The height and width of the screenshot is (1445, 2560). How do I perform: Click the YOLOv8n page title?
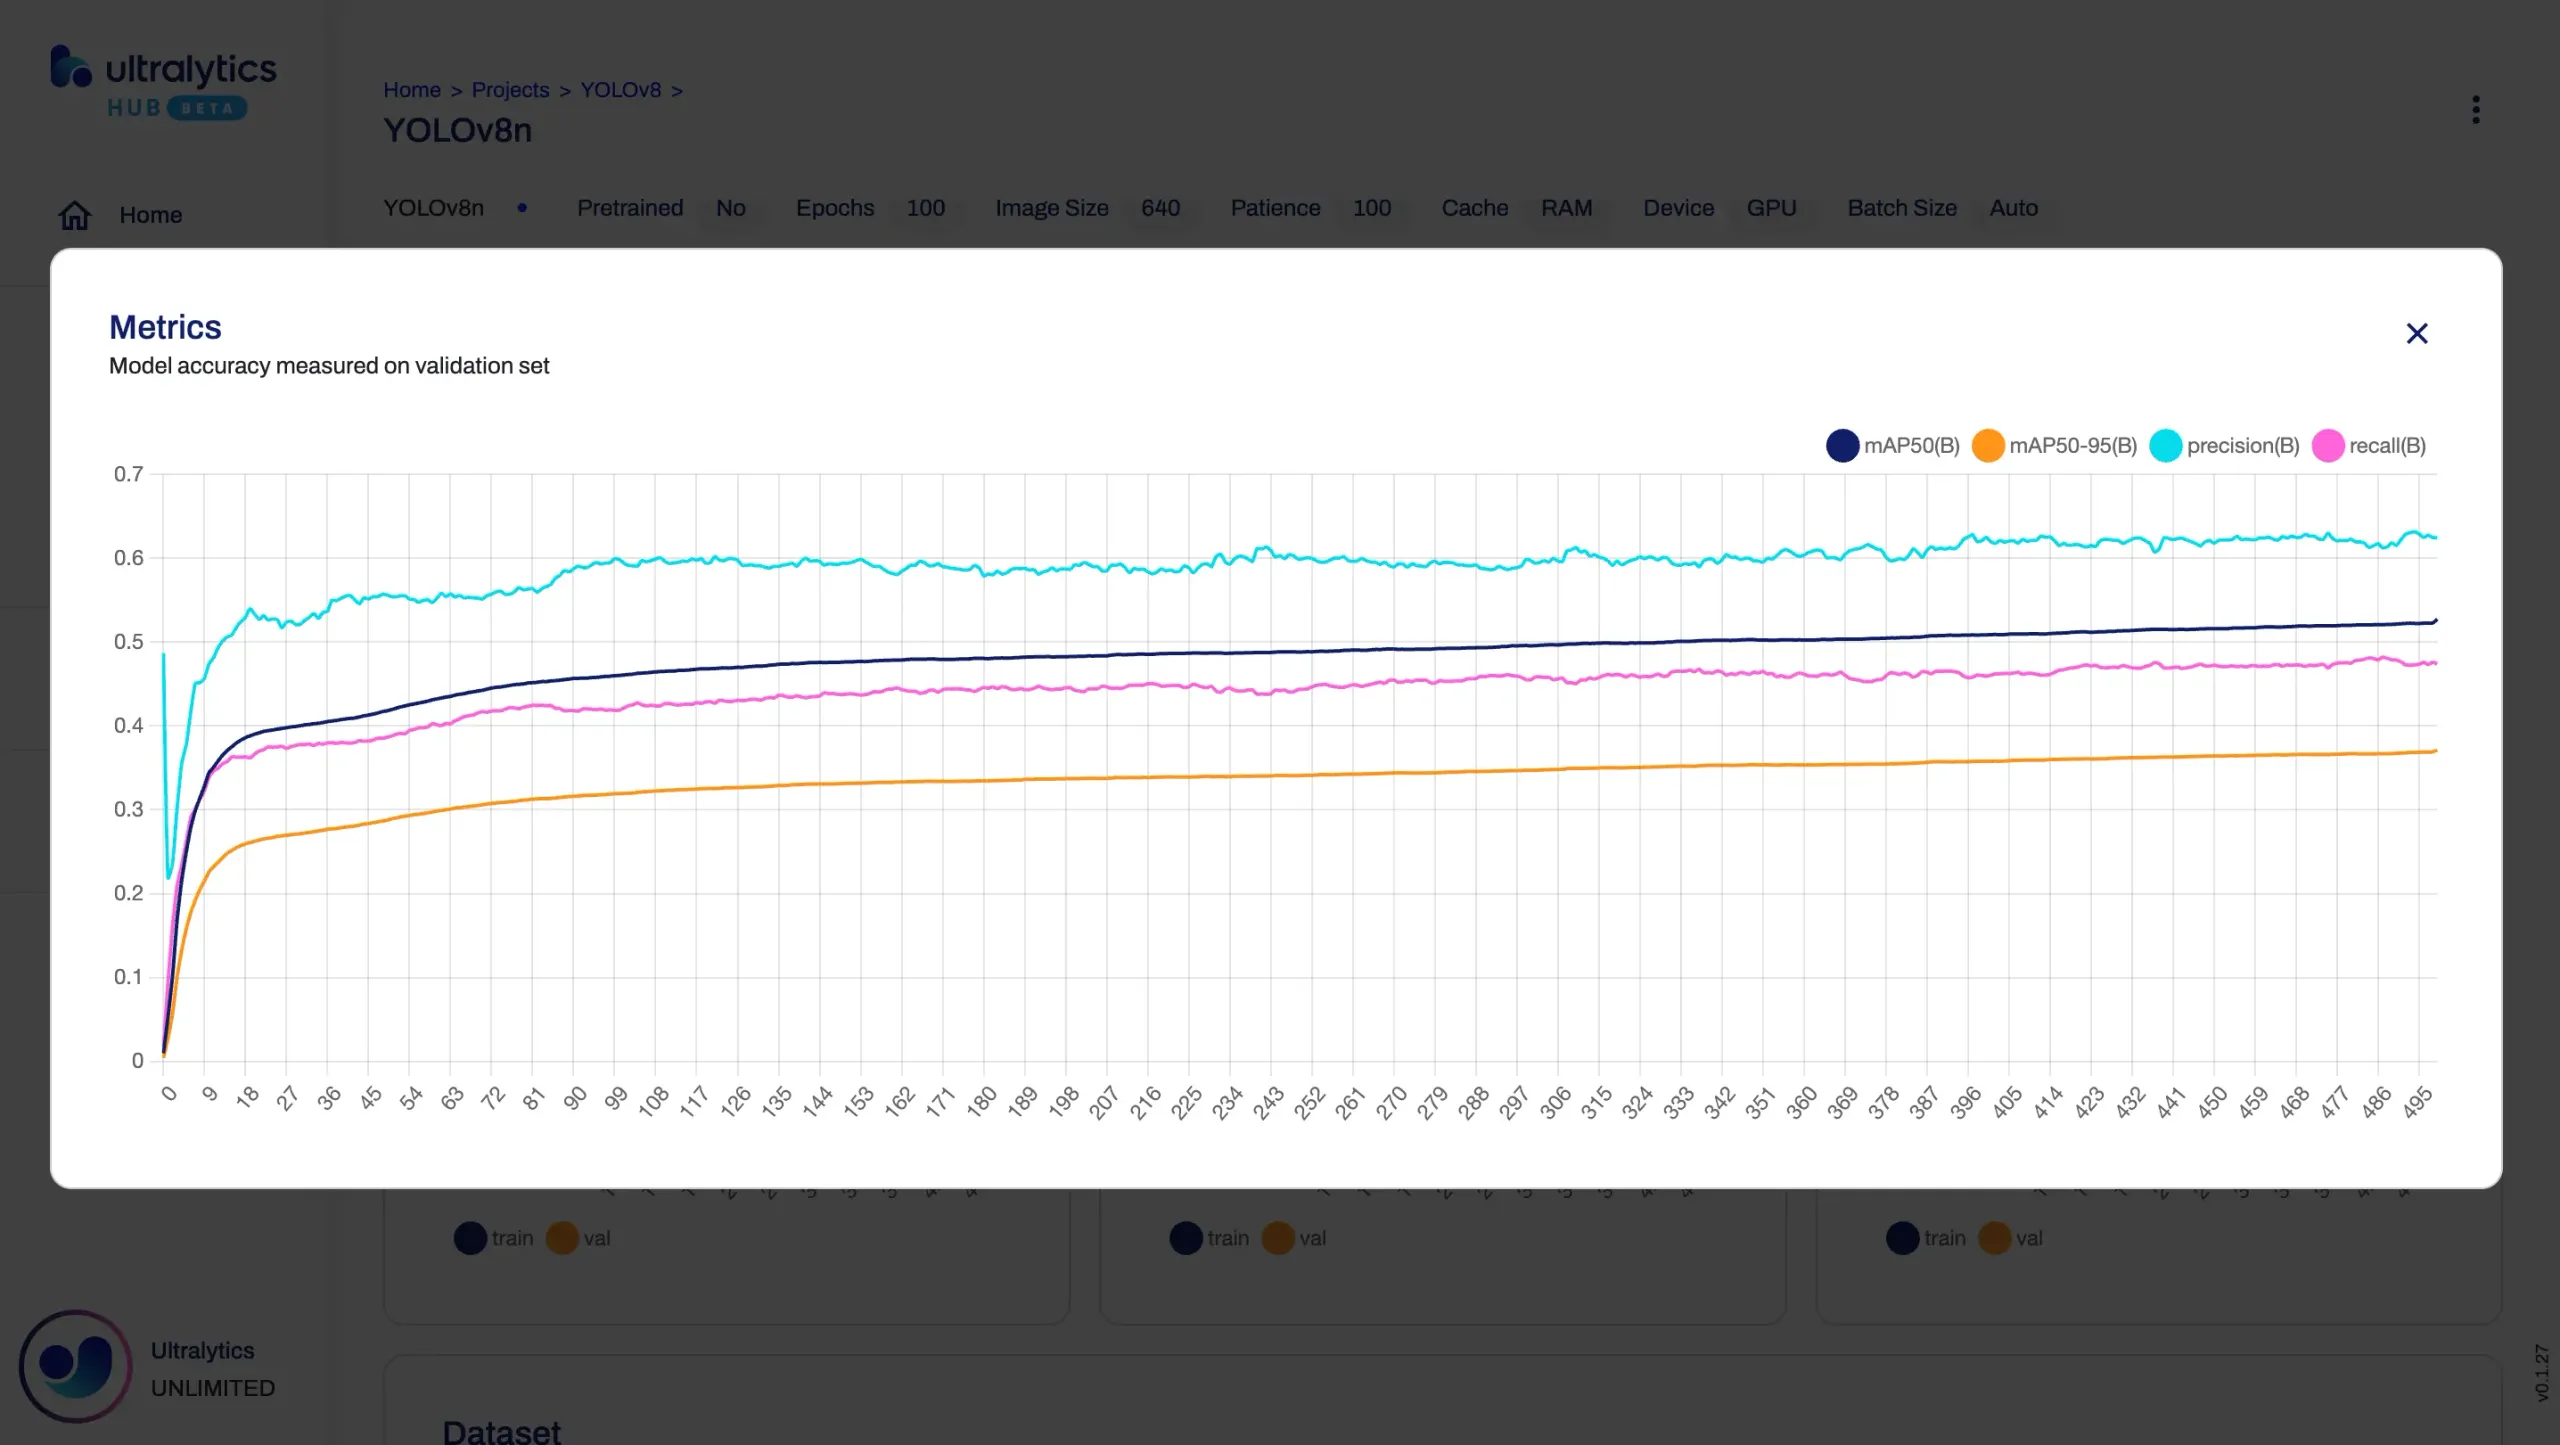tap(458, 130)
